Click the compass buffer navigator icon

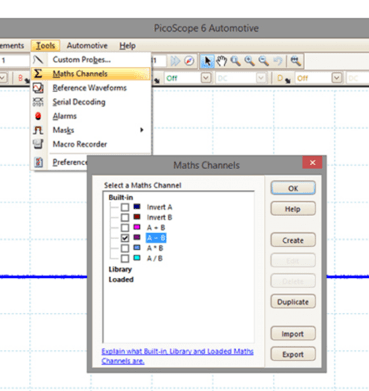[x=189, y=61]
